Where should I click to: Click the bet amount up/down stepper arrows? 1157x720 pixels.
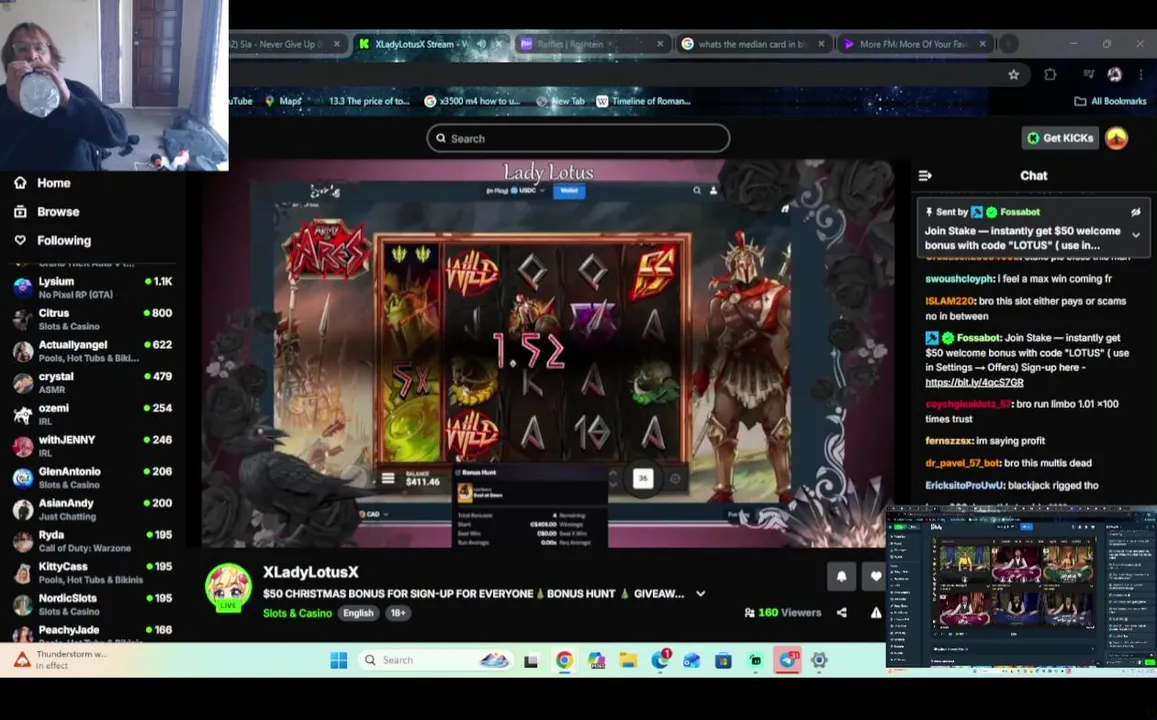[x=612, y=479]
